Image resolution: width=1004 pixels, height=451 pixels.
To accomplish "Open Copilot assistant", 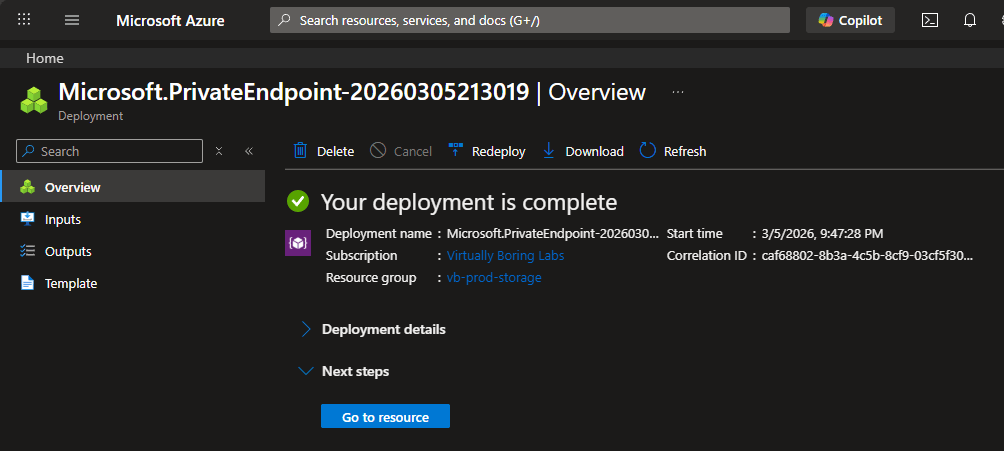I will tap(850, 20).
